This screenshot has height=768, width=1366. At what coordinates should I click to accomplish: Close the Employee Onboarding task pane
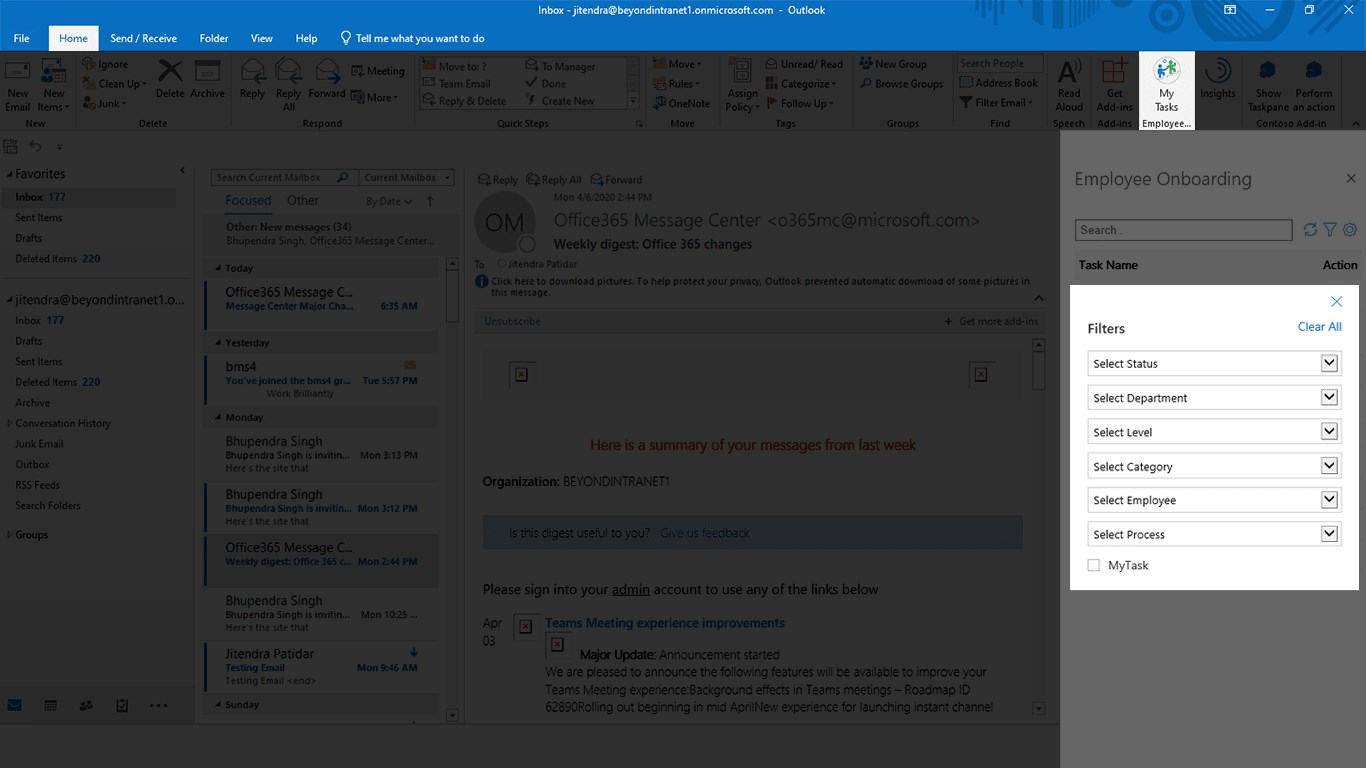point(1351,179)
